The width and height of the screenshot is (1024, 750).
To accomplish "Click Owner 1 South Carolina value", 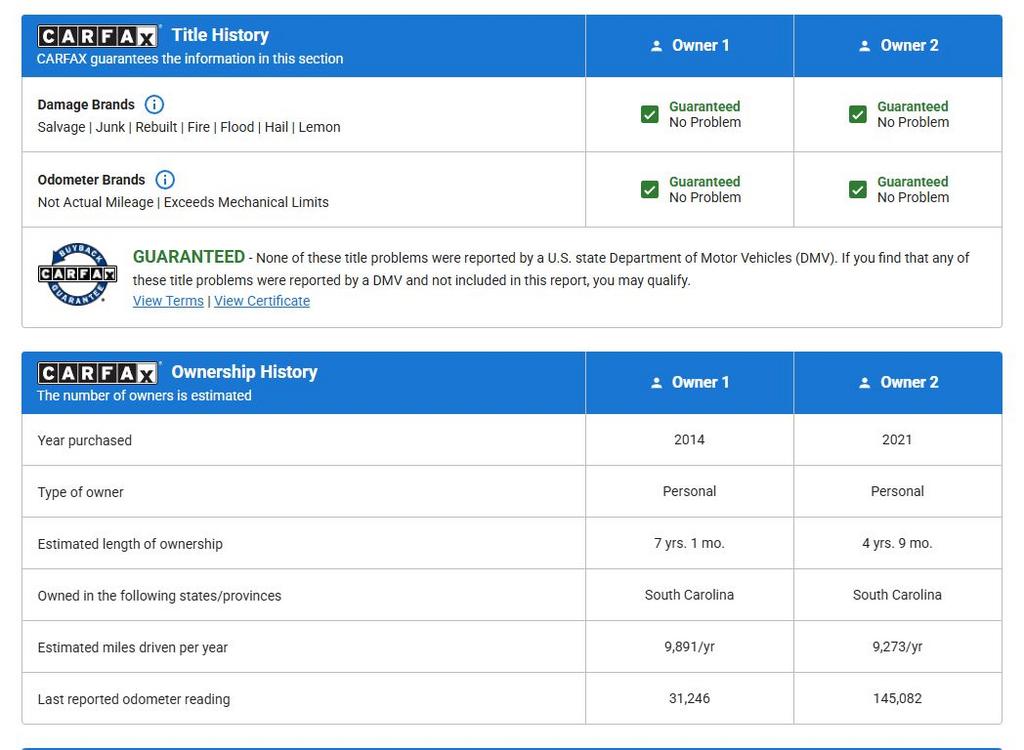I will [689, 595].
